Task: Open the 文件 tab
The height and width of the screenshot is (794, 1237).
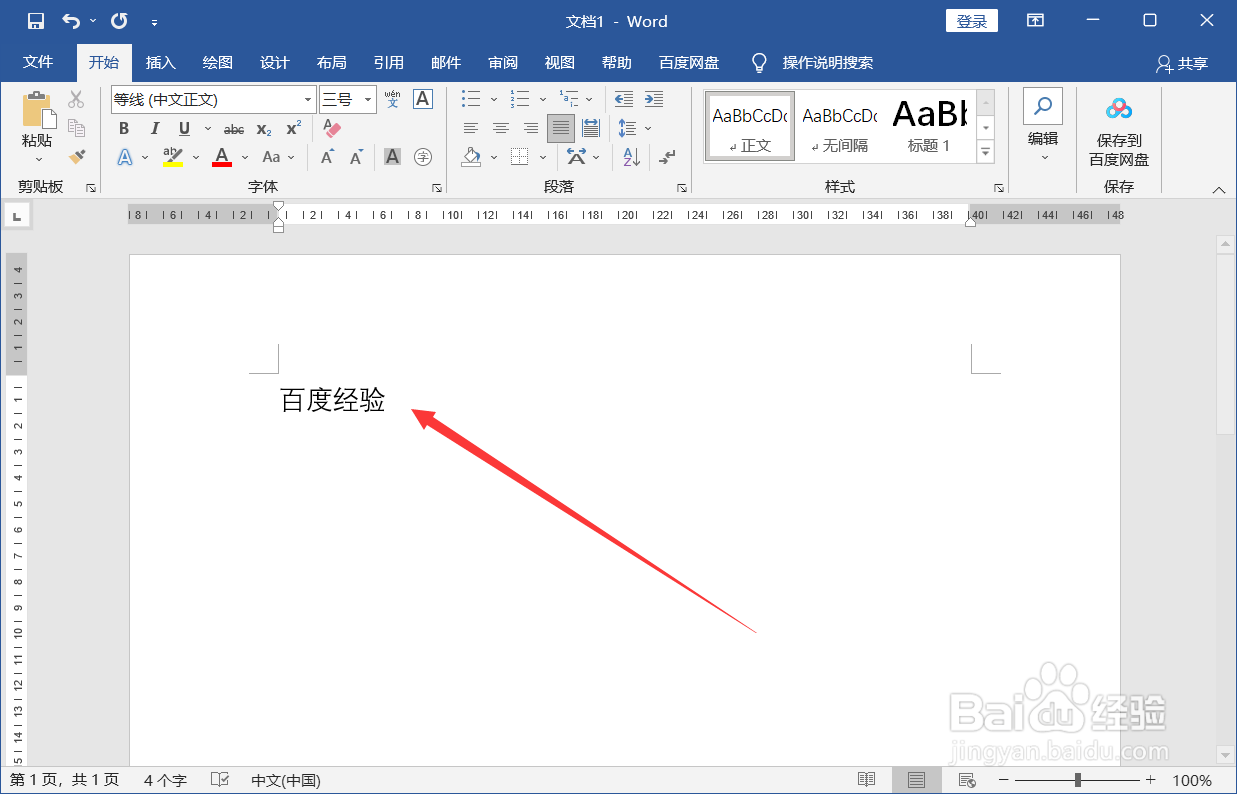Action: pyautogui.click(x=38, y=62)
